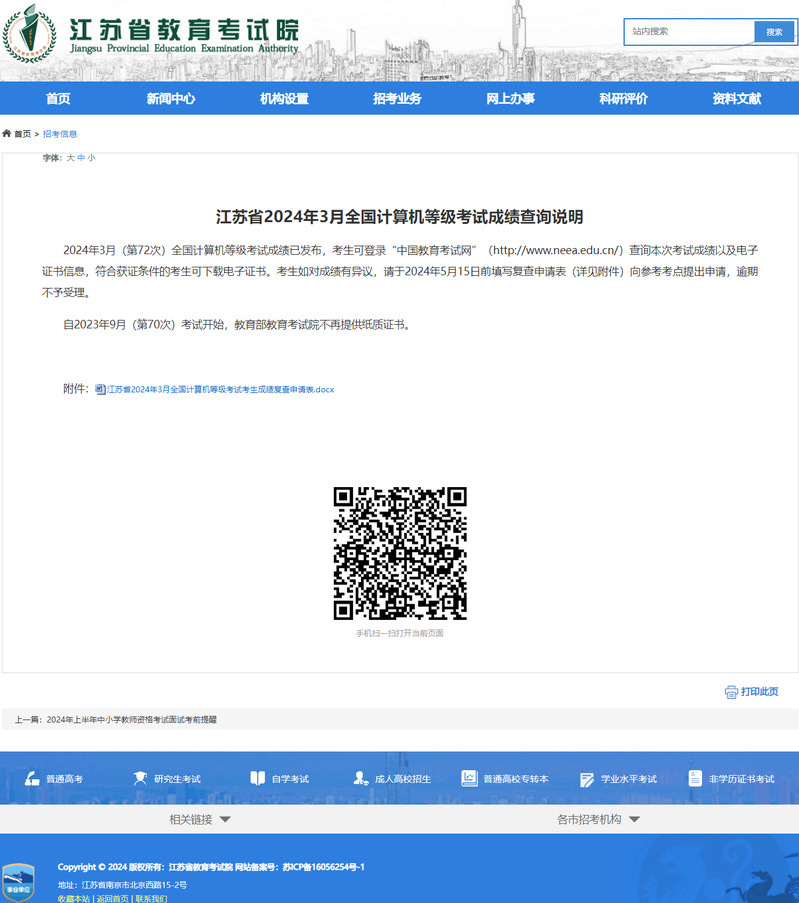Set font size to 中 (medium)
The width and height of the screenshot is (799, 903).
(81, 158)
